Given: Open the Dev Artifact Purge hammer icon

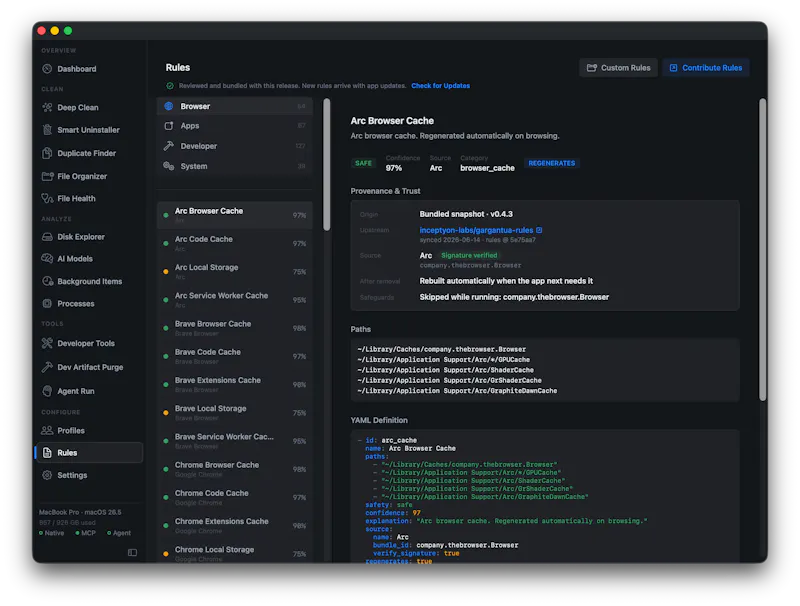Looking at the screenshot, I should 47,367.
